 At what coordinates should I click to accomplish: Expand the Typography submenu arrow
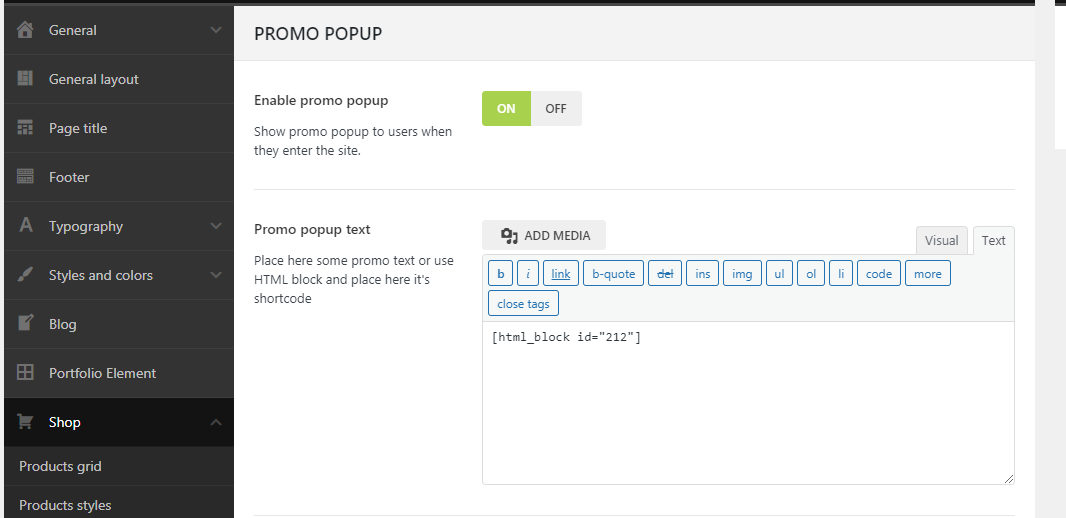pyautogui.click(x=216, y=226)
